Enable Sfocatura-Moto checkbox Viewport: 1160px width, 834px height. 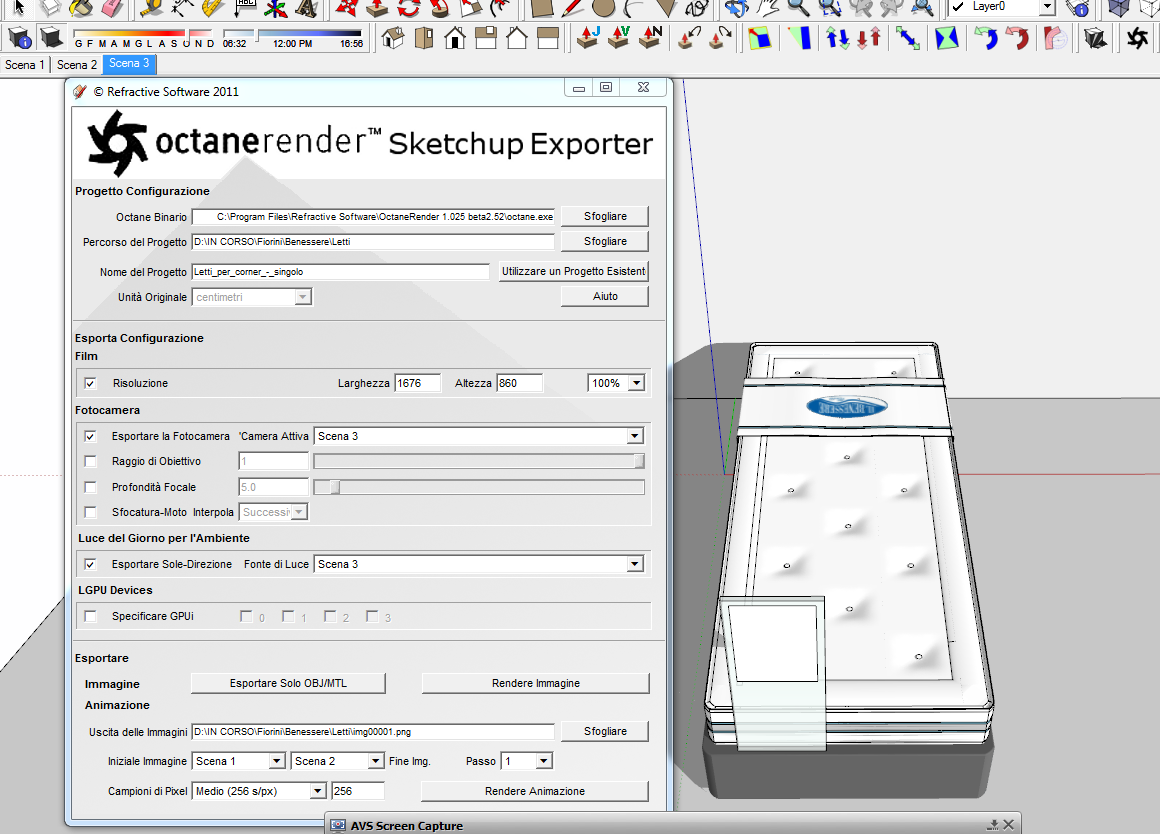point(90,512)
